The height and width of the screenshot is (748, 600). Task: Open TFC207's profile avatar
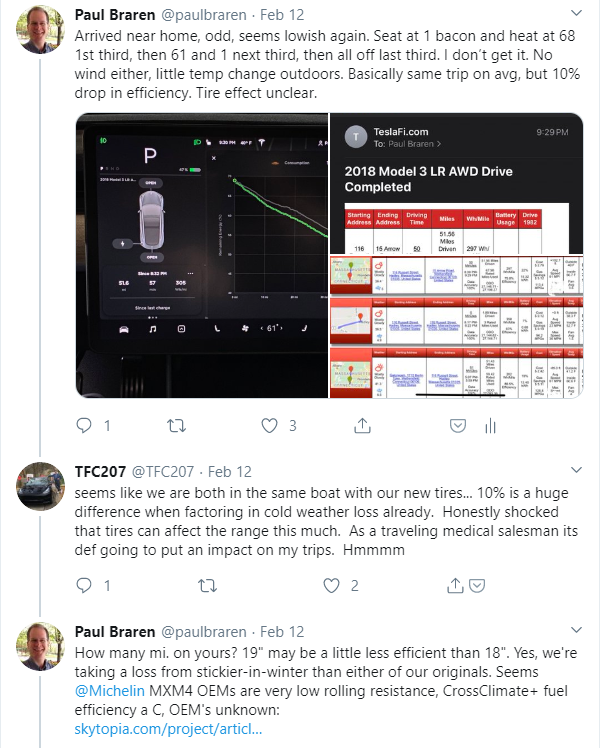click(40, 486)
